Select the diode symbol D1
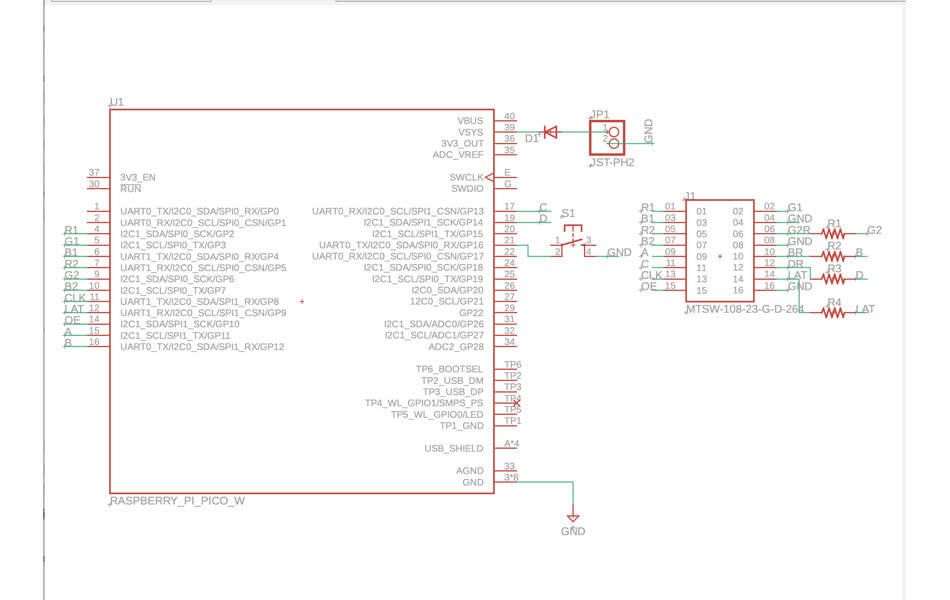This screenshot has height=600, width=950. click(549, 130)
